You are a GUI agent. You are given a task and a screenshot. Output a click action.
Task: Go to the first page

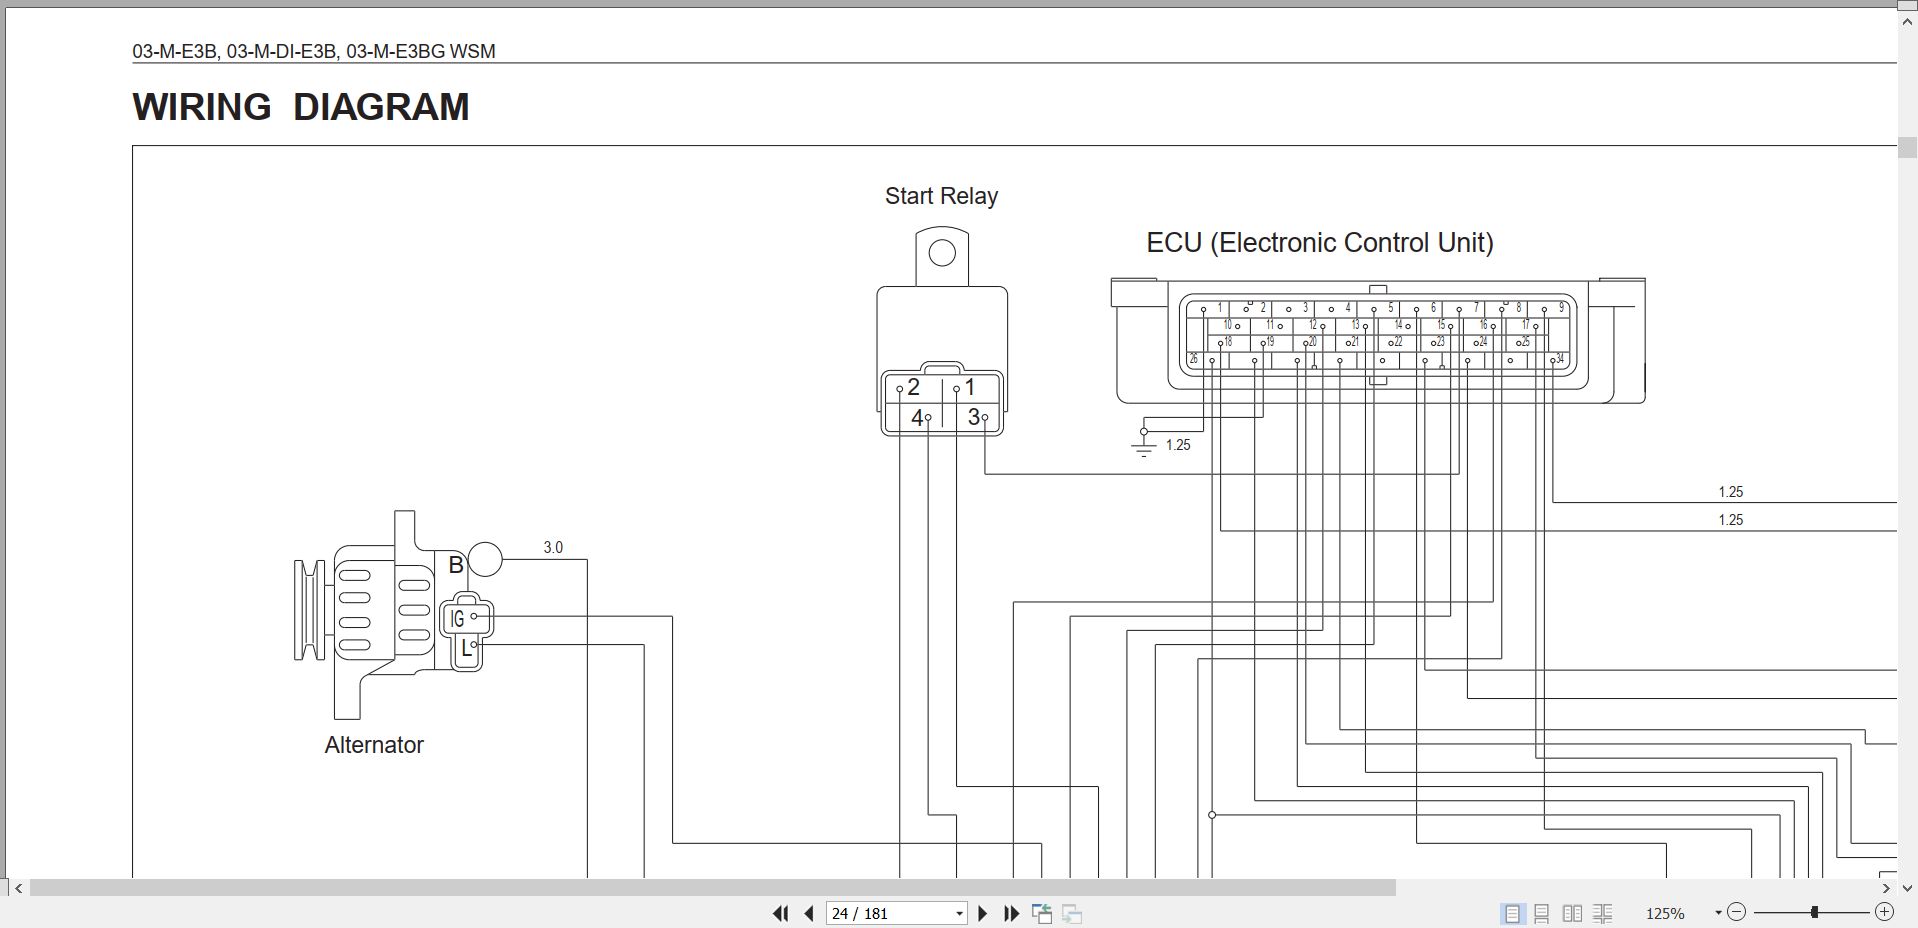click(x=781, y=913)
